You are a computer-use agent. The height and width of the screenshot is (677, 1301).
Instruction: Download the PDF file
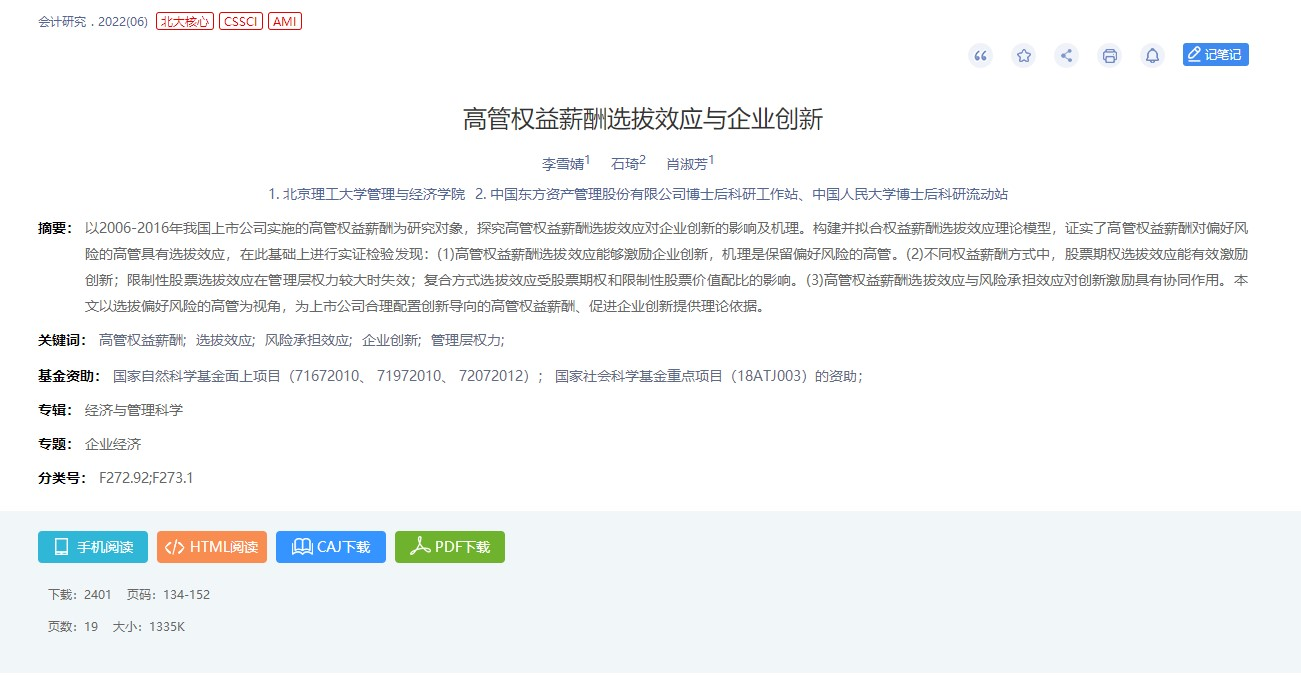pyautogui.click(x=450, y=547)
